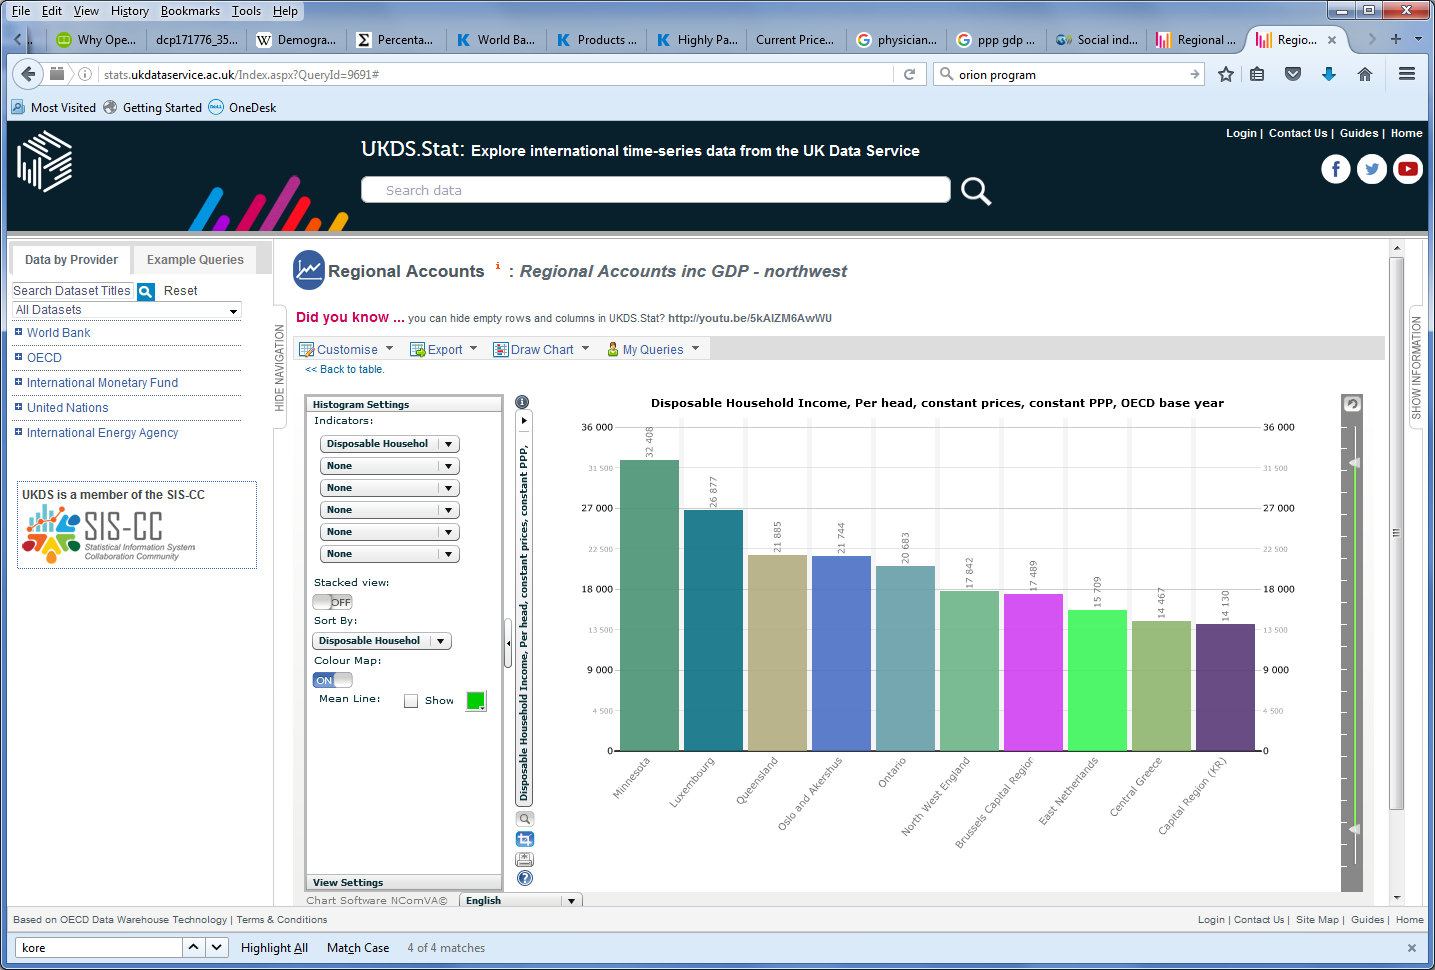Turn on the Stacked view toggle
Viewport: 1435px width, 970px height.
pyautogui.click(x=331, y=601)
